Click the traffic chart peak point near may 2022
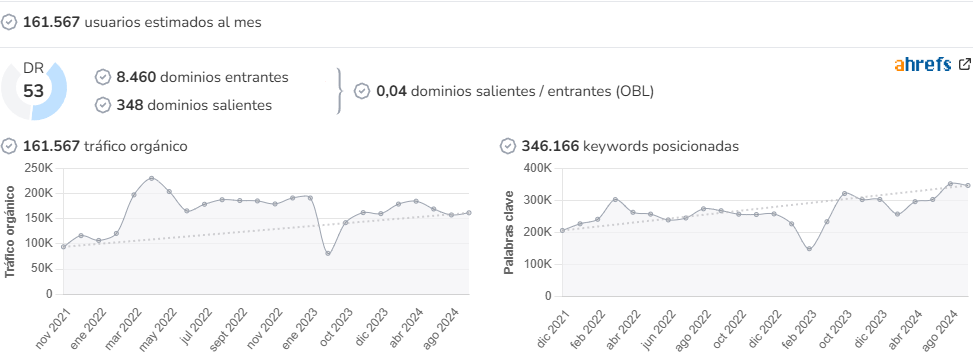Screen dimensions: 975x361 click(x=151, y=178)
